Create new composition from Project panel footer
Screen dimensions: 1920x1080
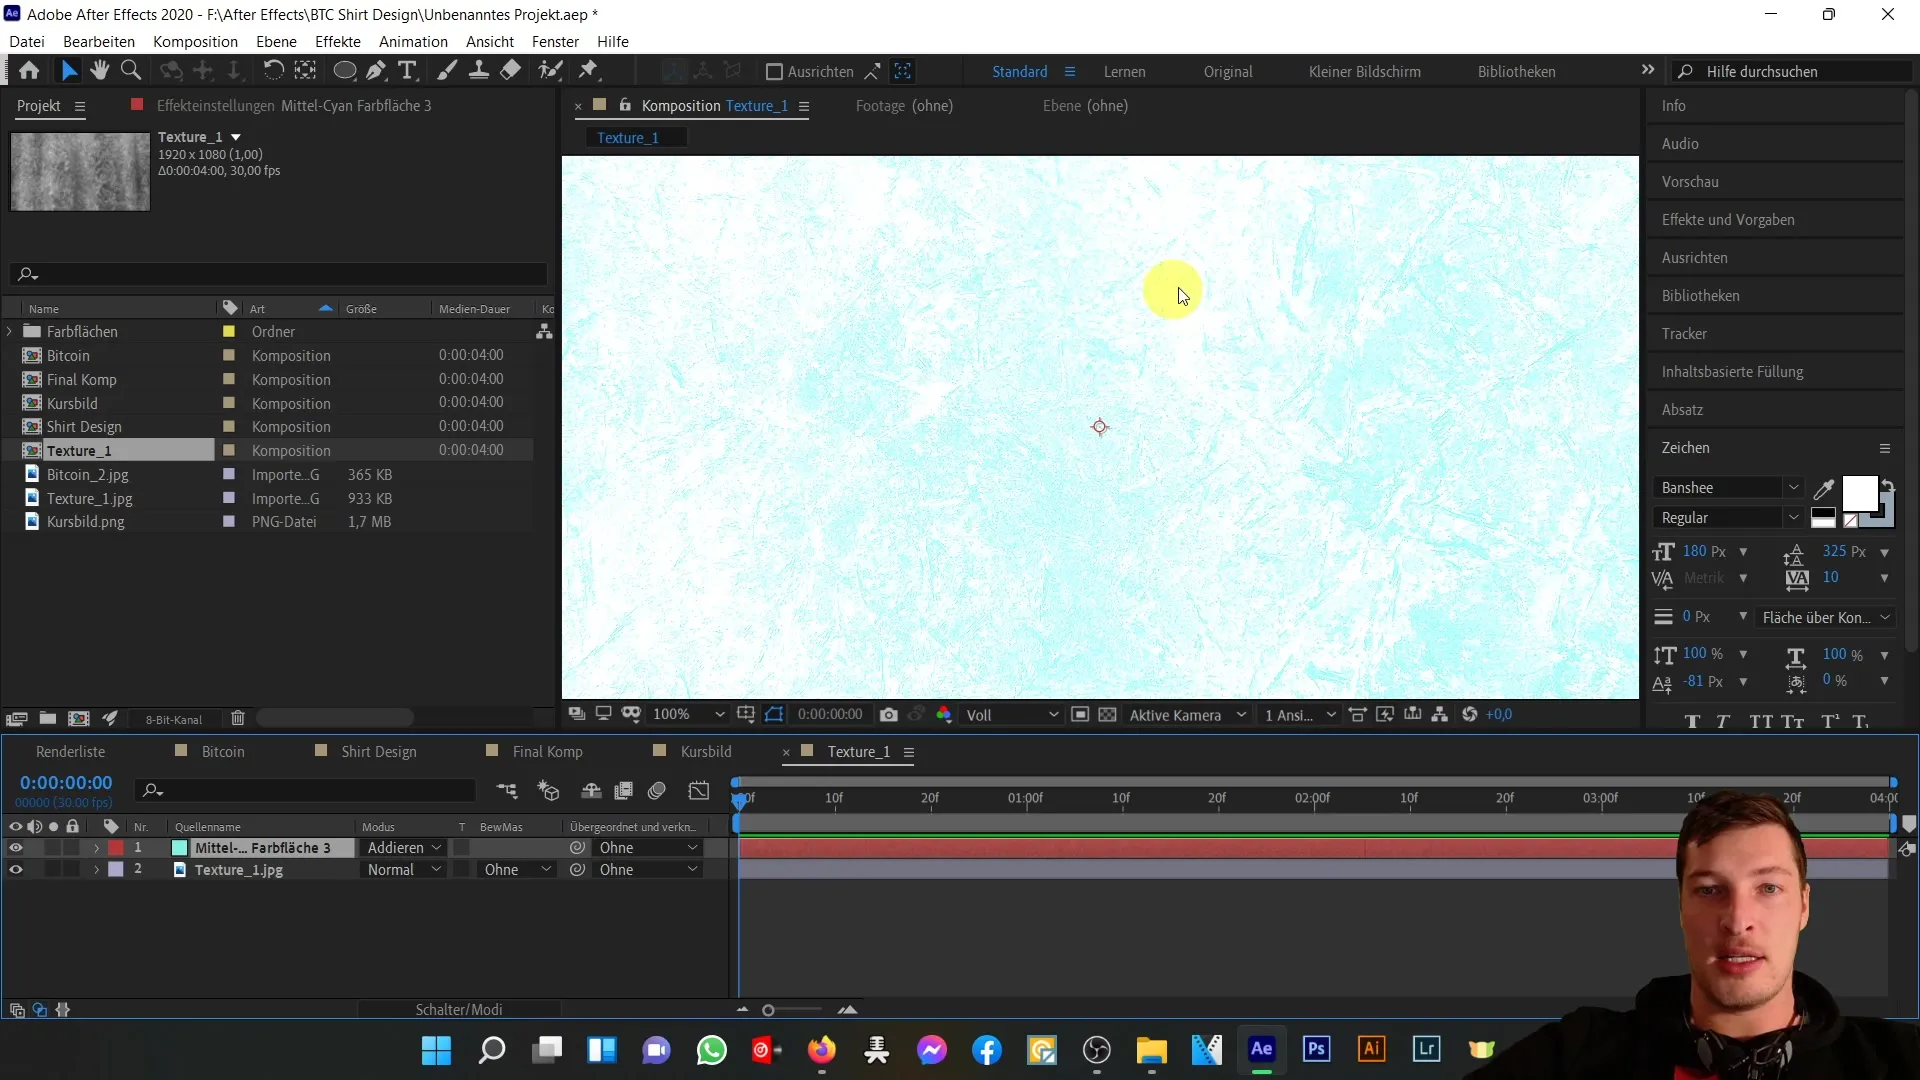[78, 719]
